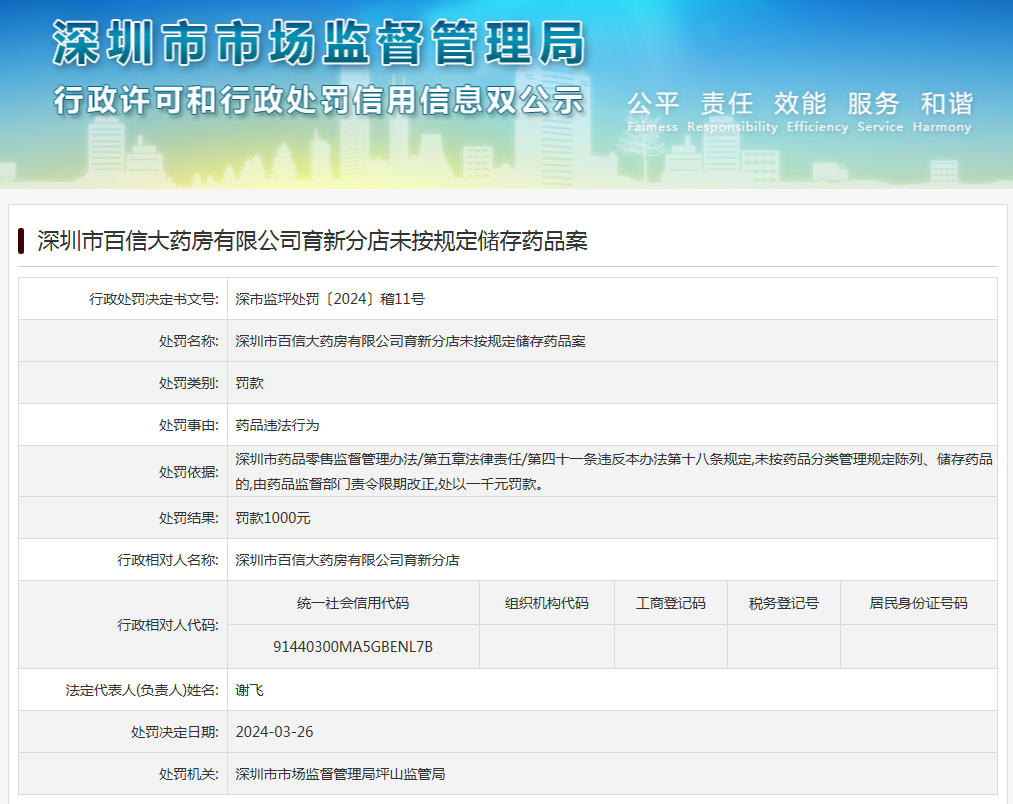1013x804 pixels.
Task: Click the penalty result 罚款1000元
Action: point(273,518)
